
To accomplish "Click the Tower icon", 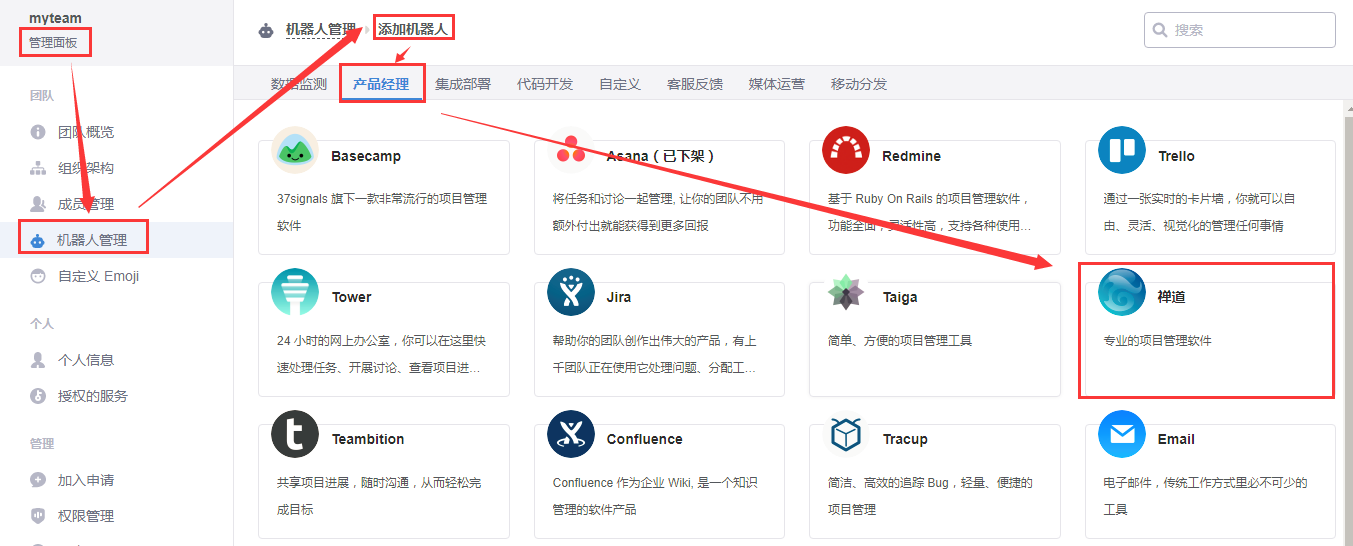I will (295, 292).
